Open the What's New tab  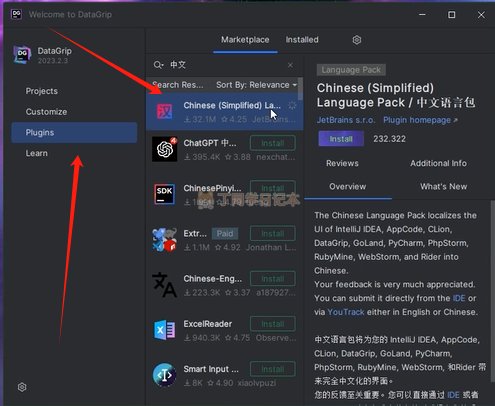(444, 187)
